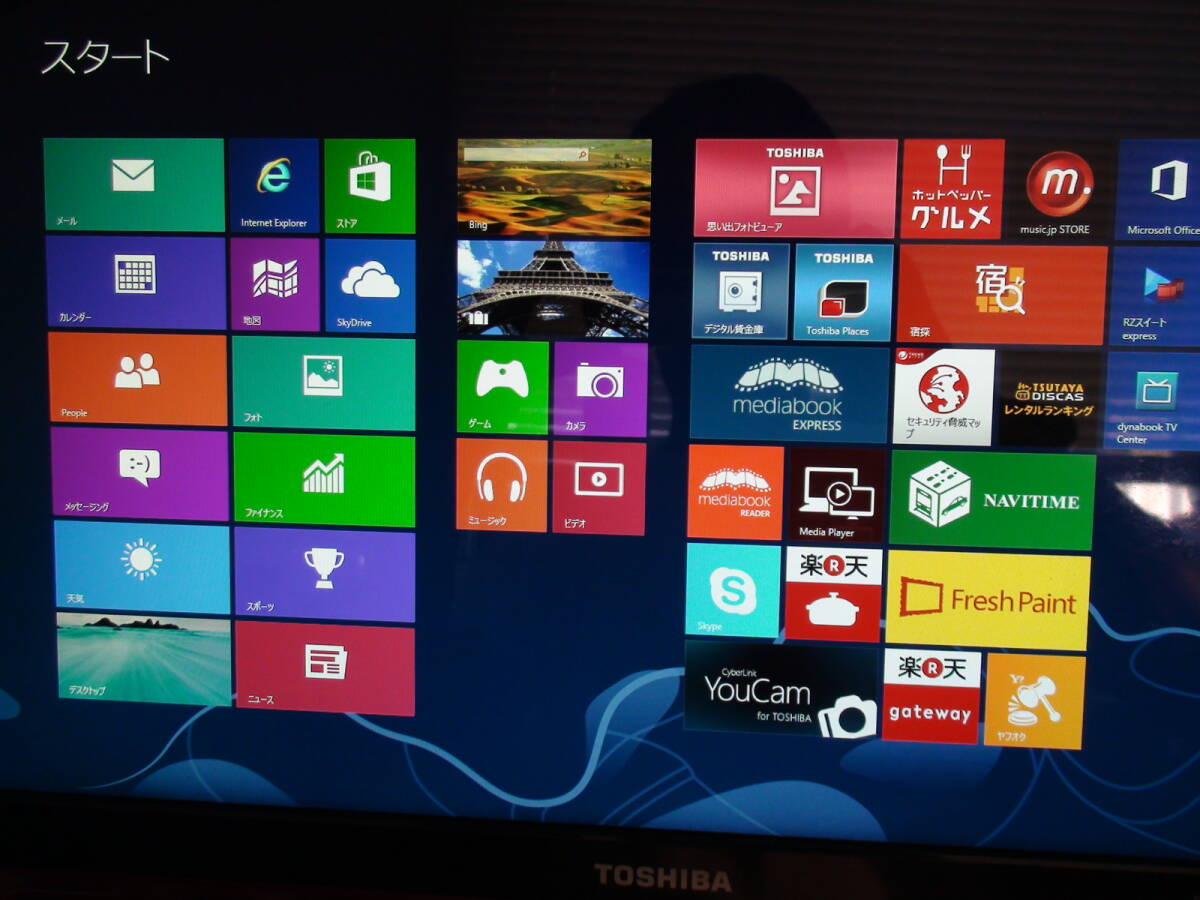Open the Finance (ファイナンス) tile
The image size is (1200, 900).
coord(324,479)
